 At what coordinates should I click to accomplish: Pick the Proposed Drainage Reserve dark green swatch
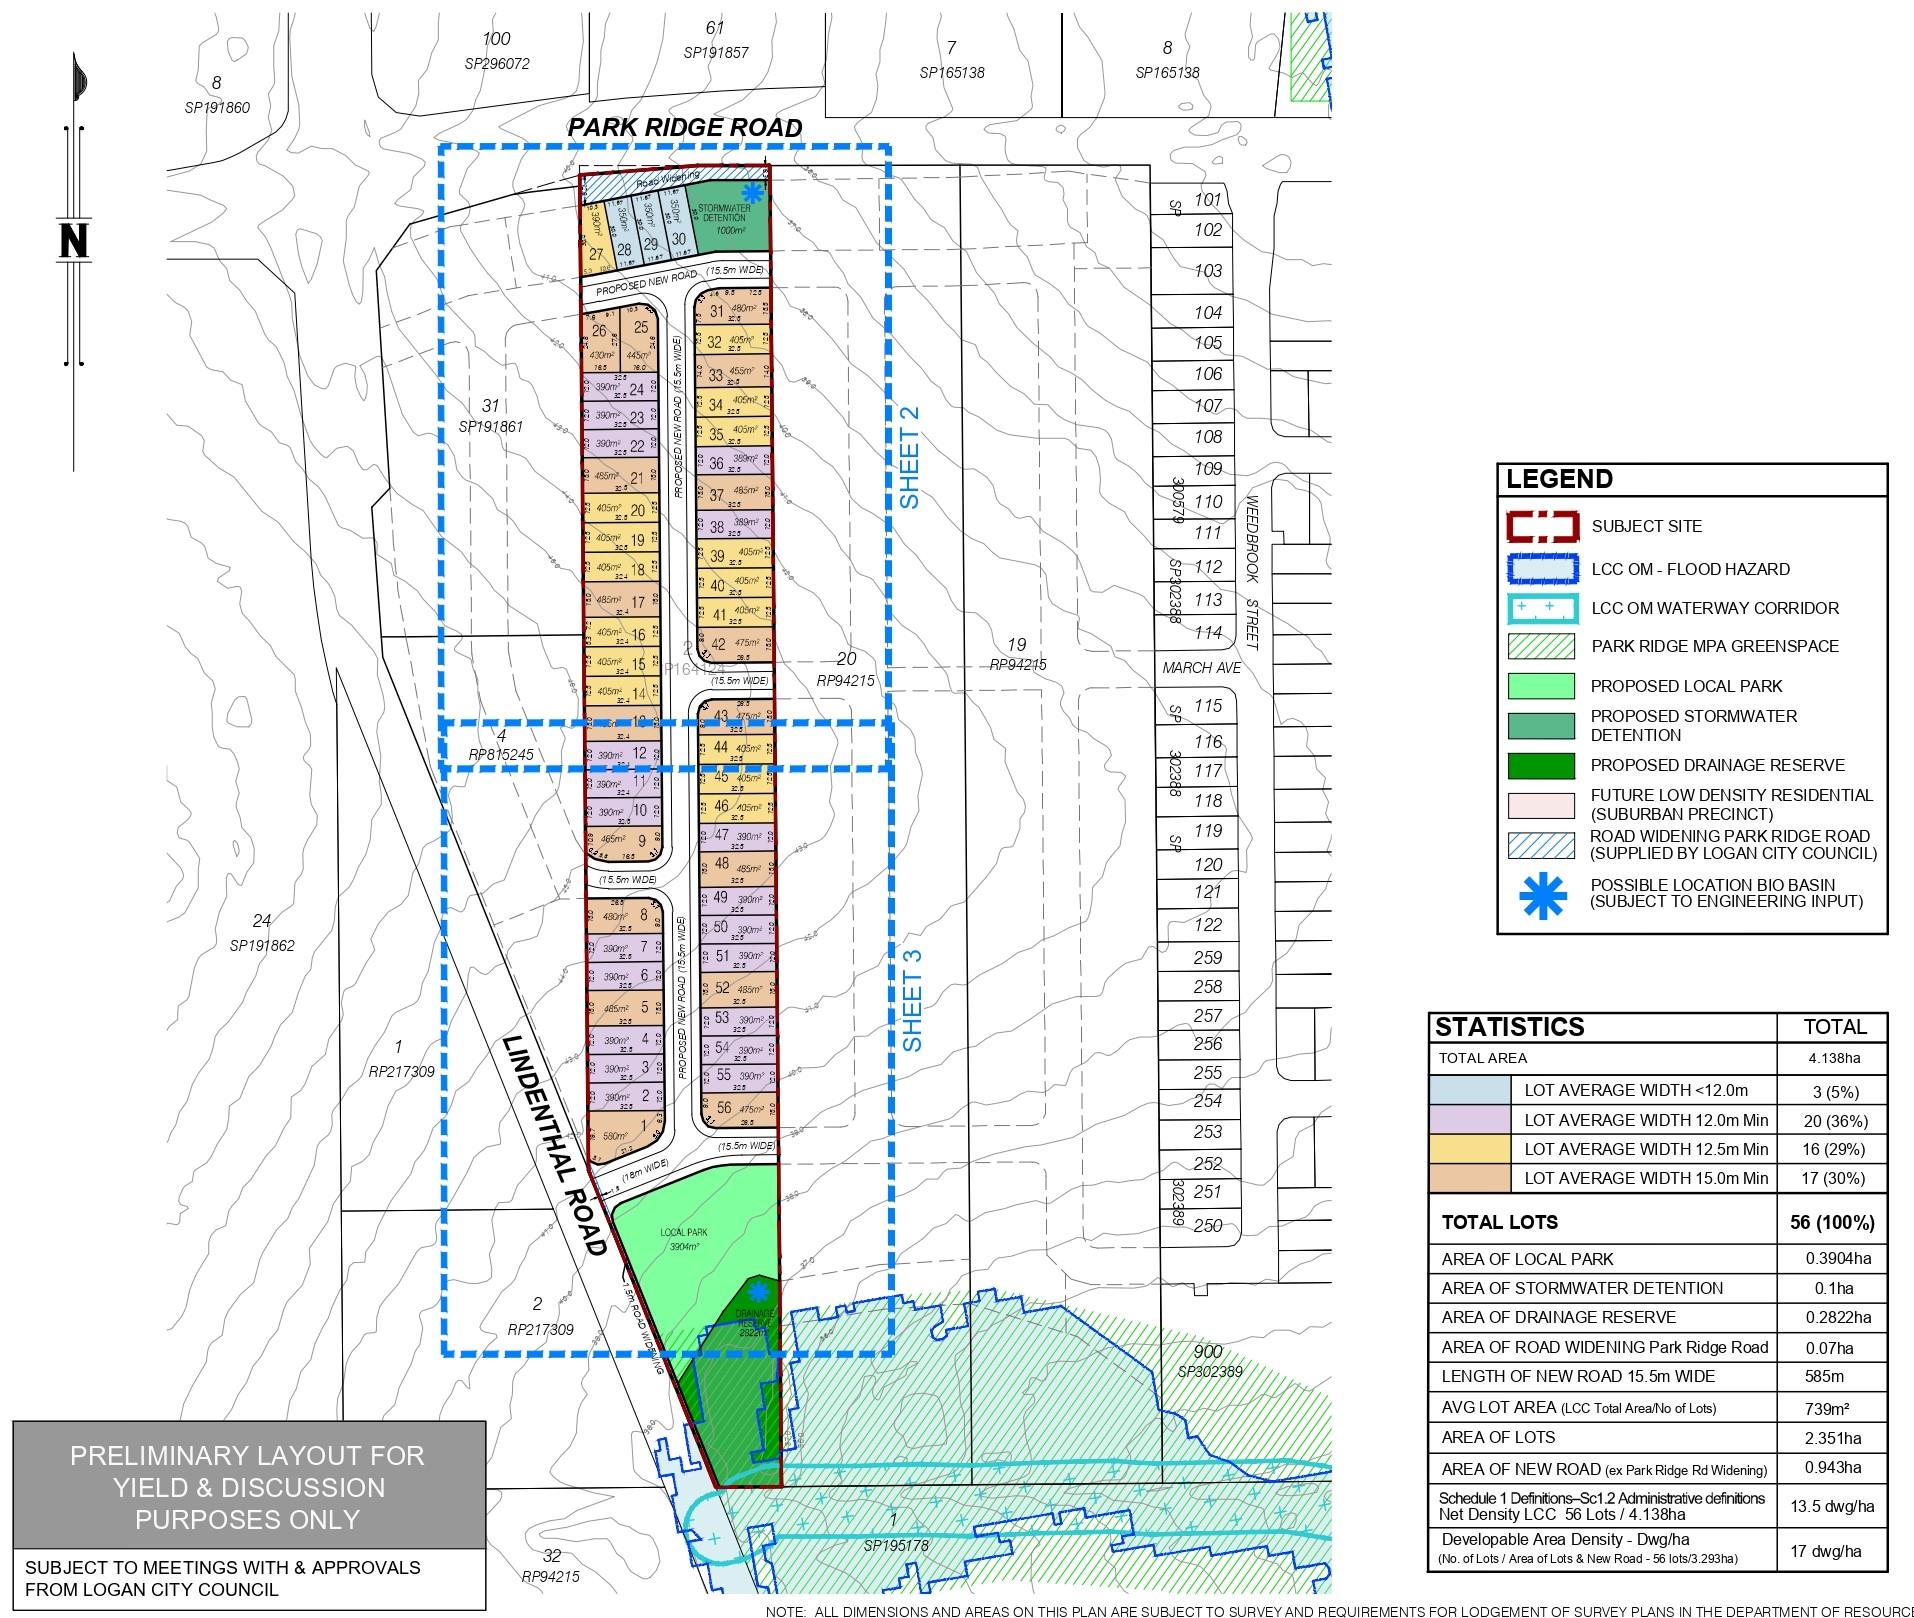tap(1541, 765)
